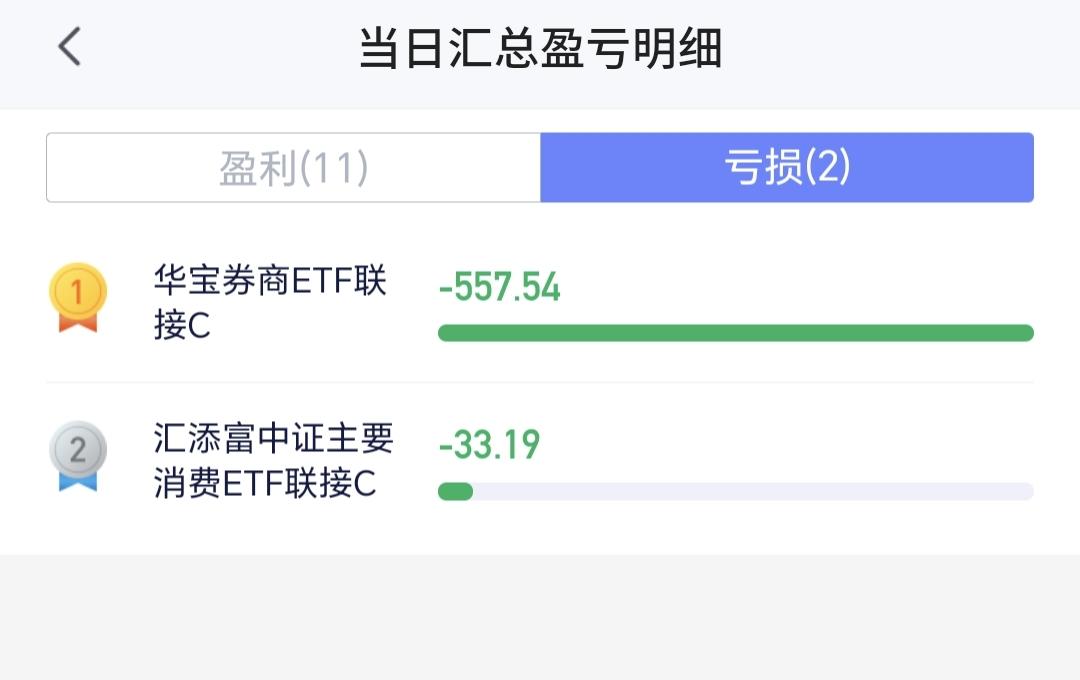Click the -557.54 loss amount
Viewport: 1080px width, 680px height.
point(499,287)
